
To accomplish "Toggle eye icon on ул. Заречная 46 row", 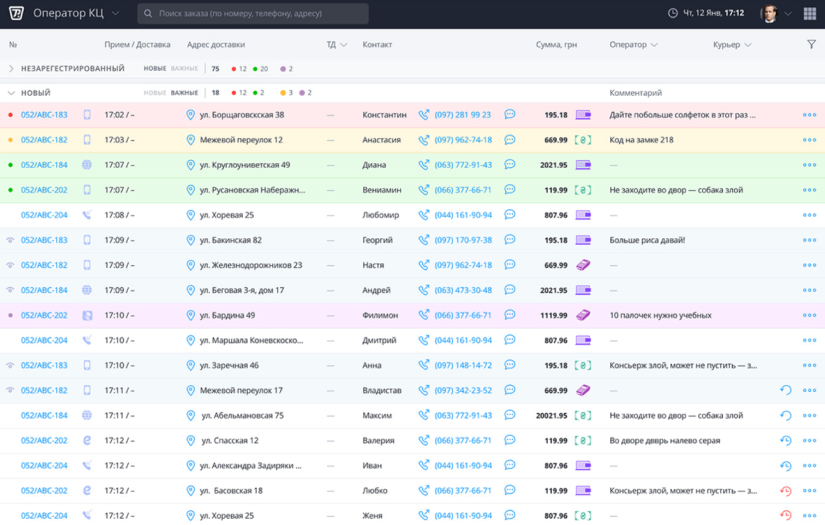I will pos(10,365).
